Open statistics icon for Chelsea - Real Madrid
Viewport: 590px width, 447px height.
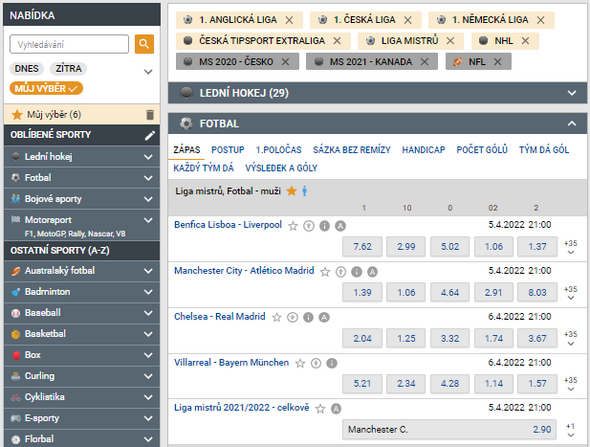(292, 318)
